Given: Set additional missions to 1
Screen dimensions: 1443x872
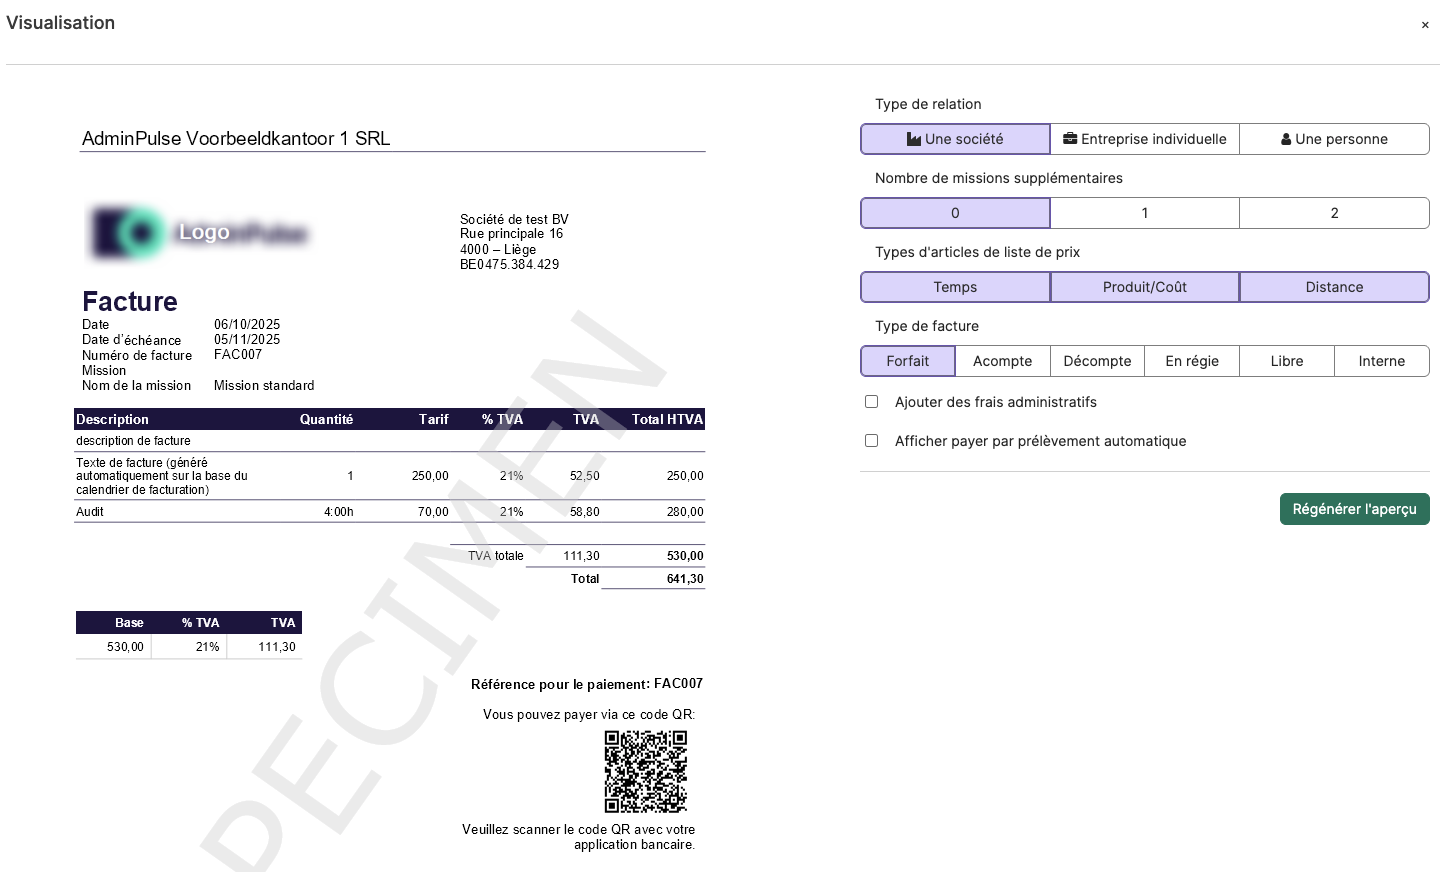Looking at the screenshot, I should click(x=1145, y=213).
